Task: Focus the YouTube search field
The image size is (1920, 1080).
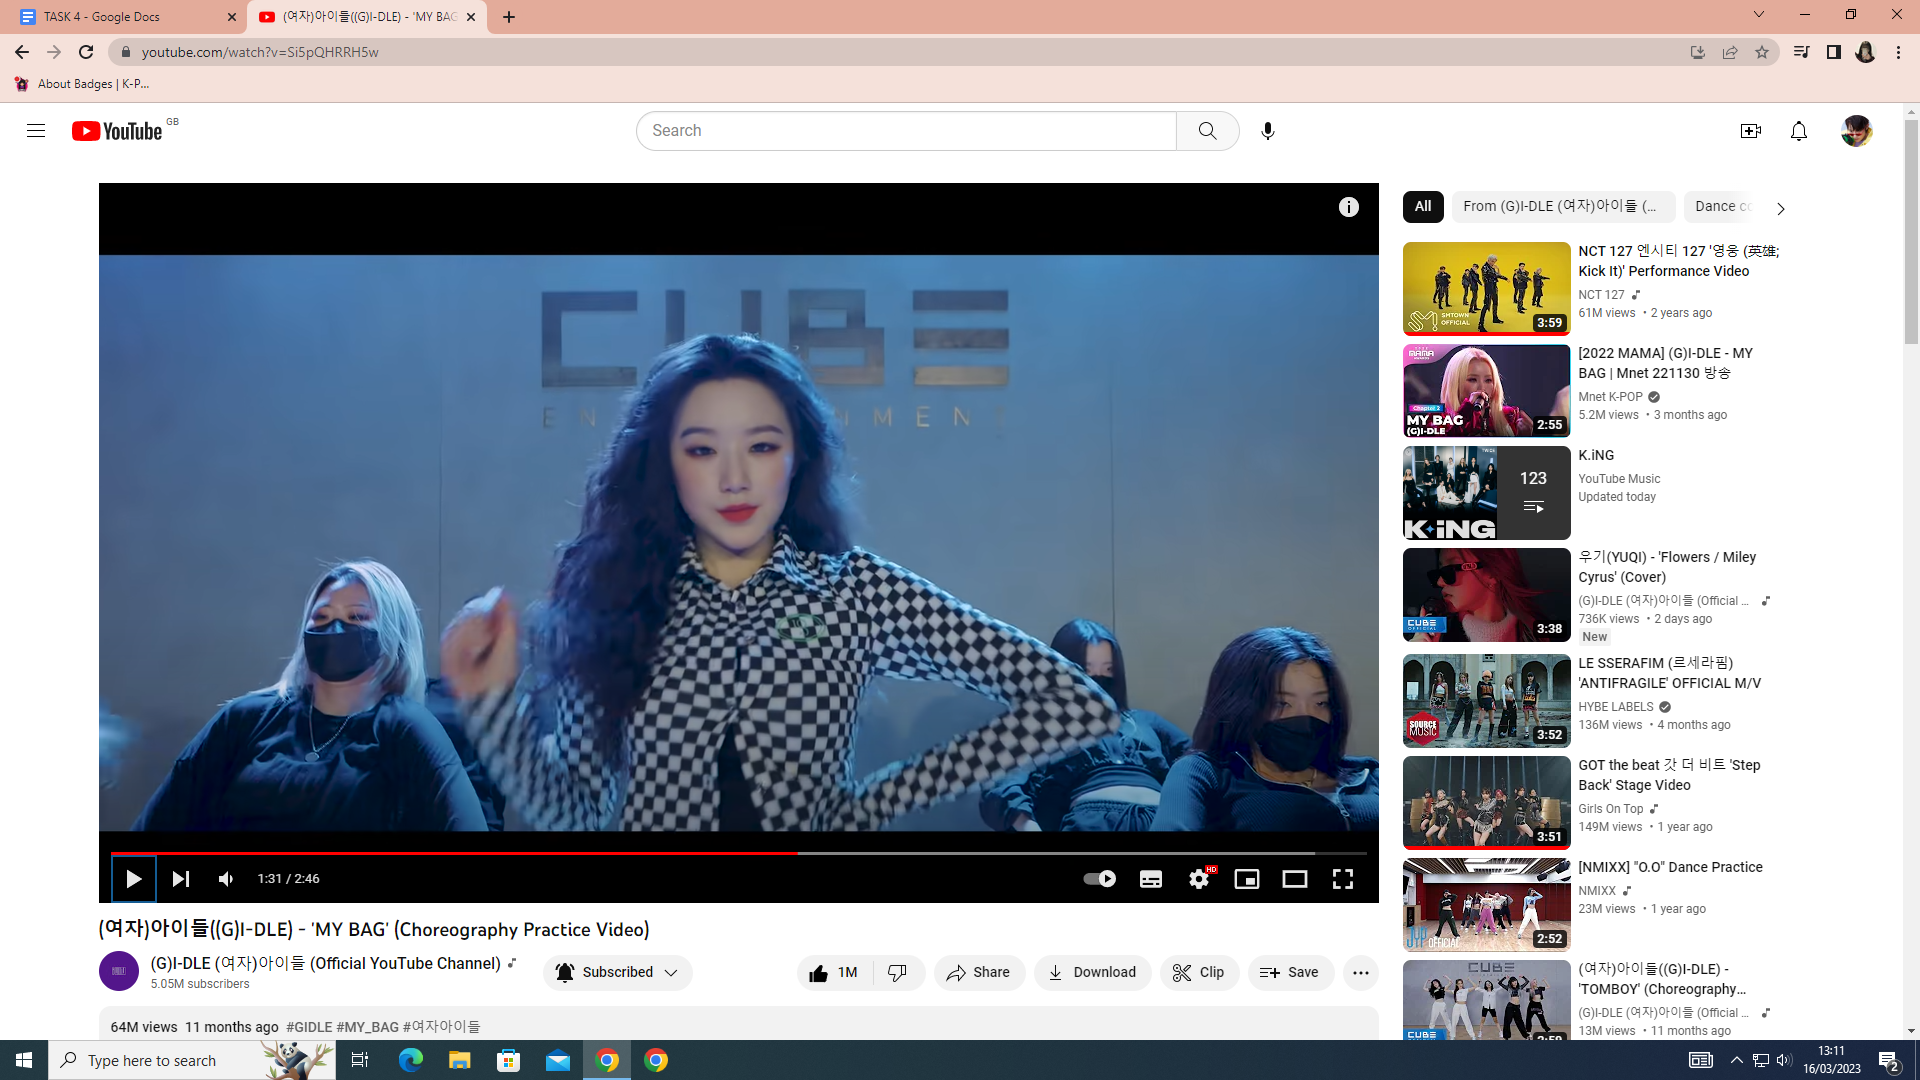Action: (906, 131)
